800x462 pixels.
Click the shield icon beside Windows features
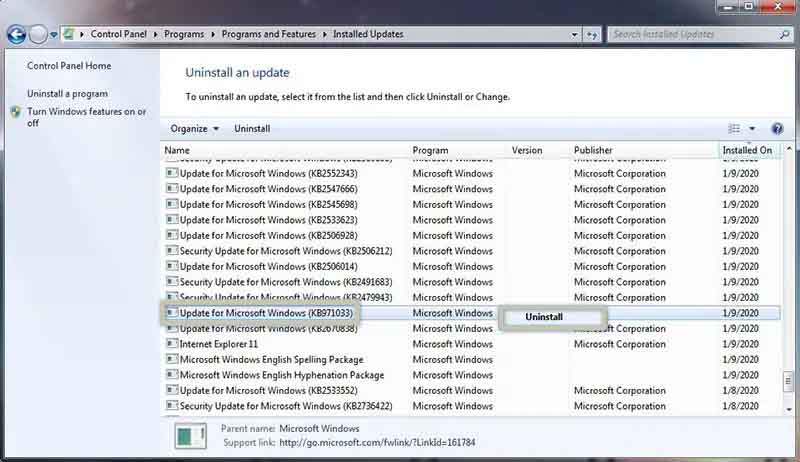(16, 112)
